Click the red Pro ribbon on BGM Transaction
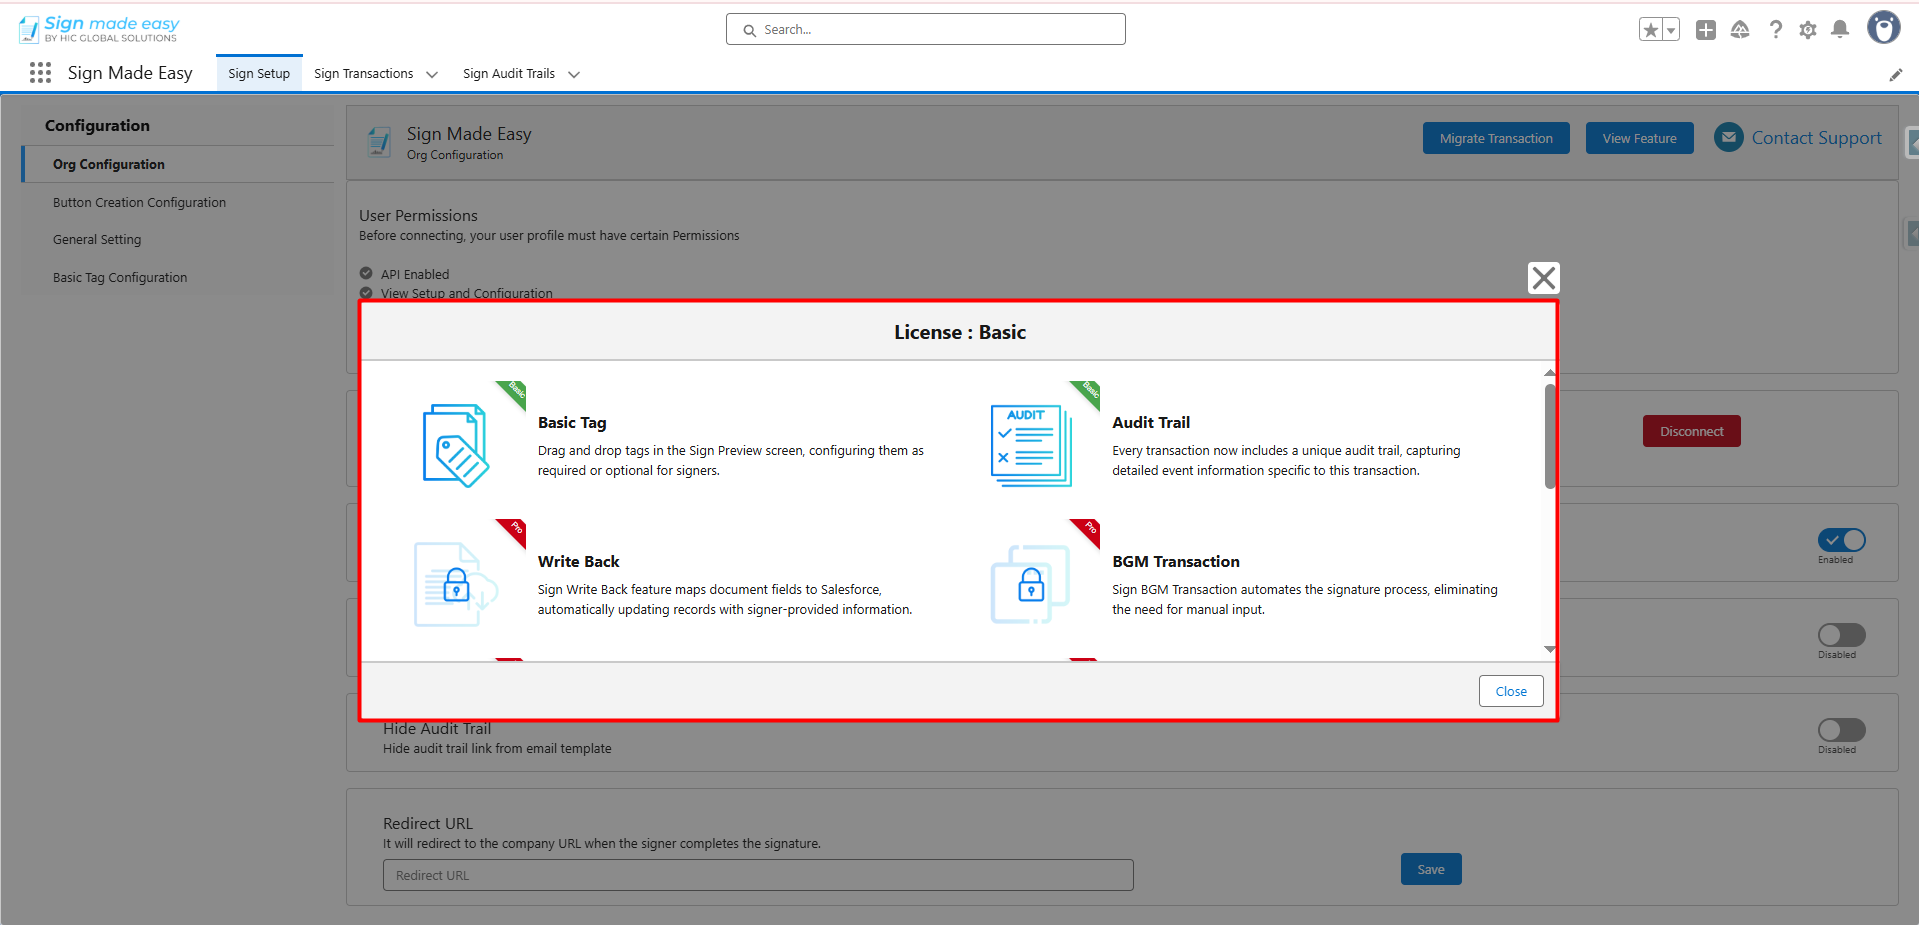This screenshot has height=925, width=1919. click(1088, 531)
